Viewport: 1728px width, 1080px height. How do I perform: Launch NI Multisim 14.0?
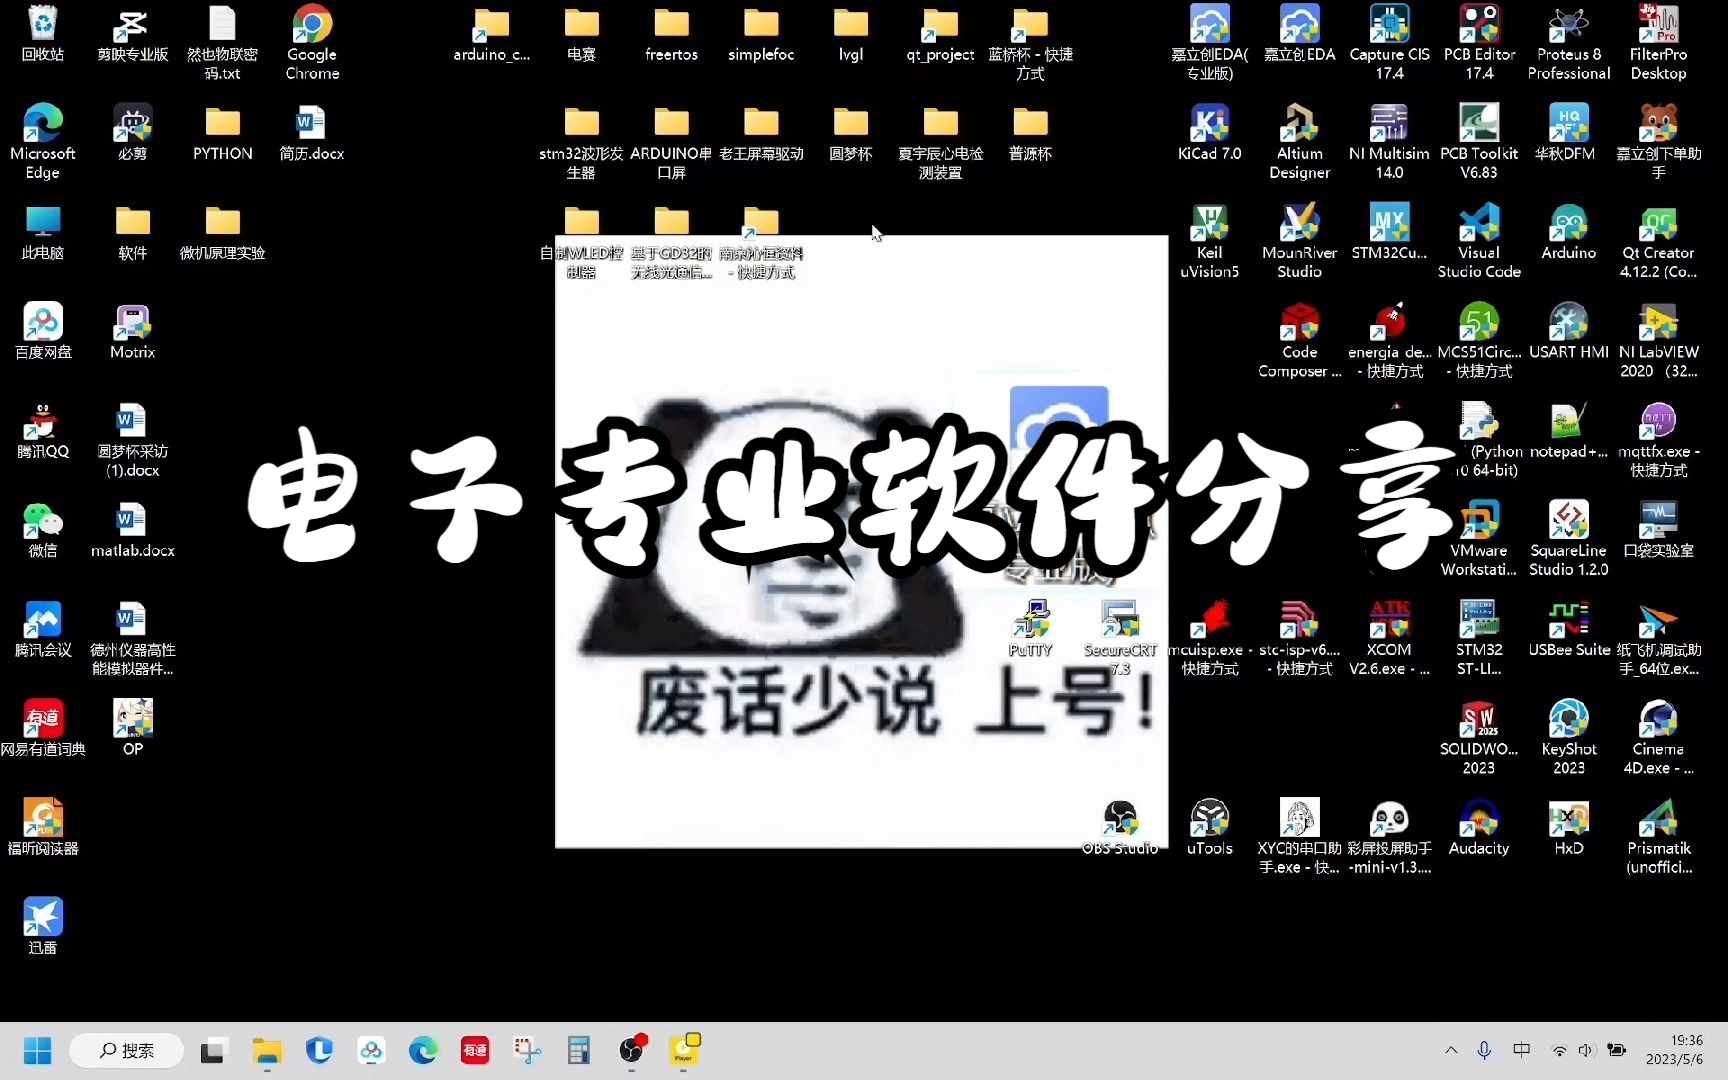coord(1389,141)
